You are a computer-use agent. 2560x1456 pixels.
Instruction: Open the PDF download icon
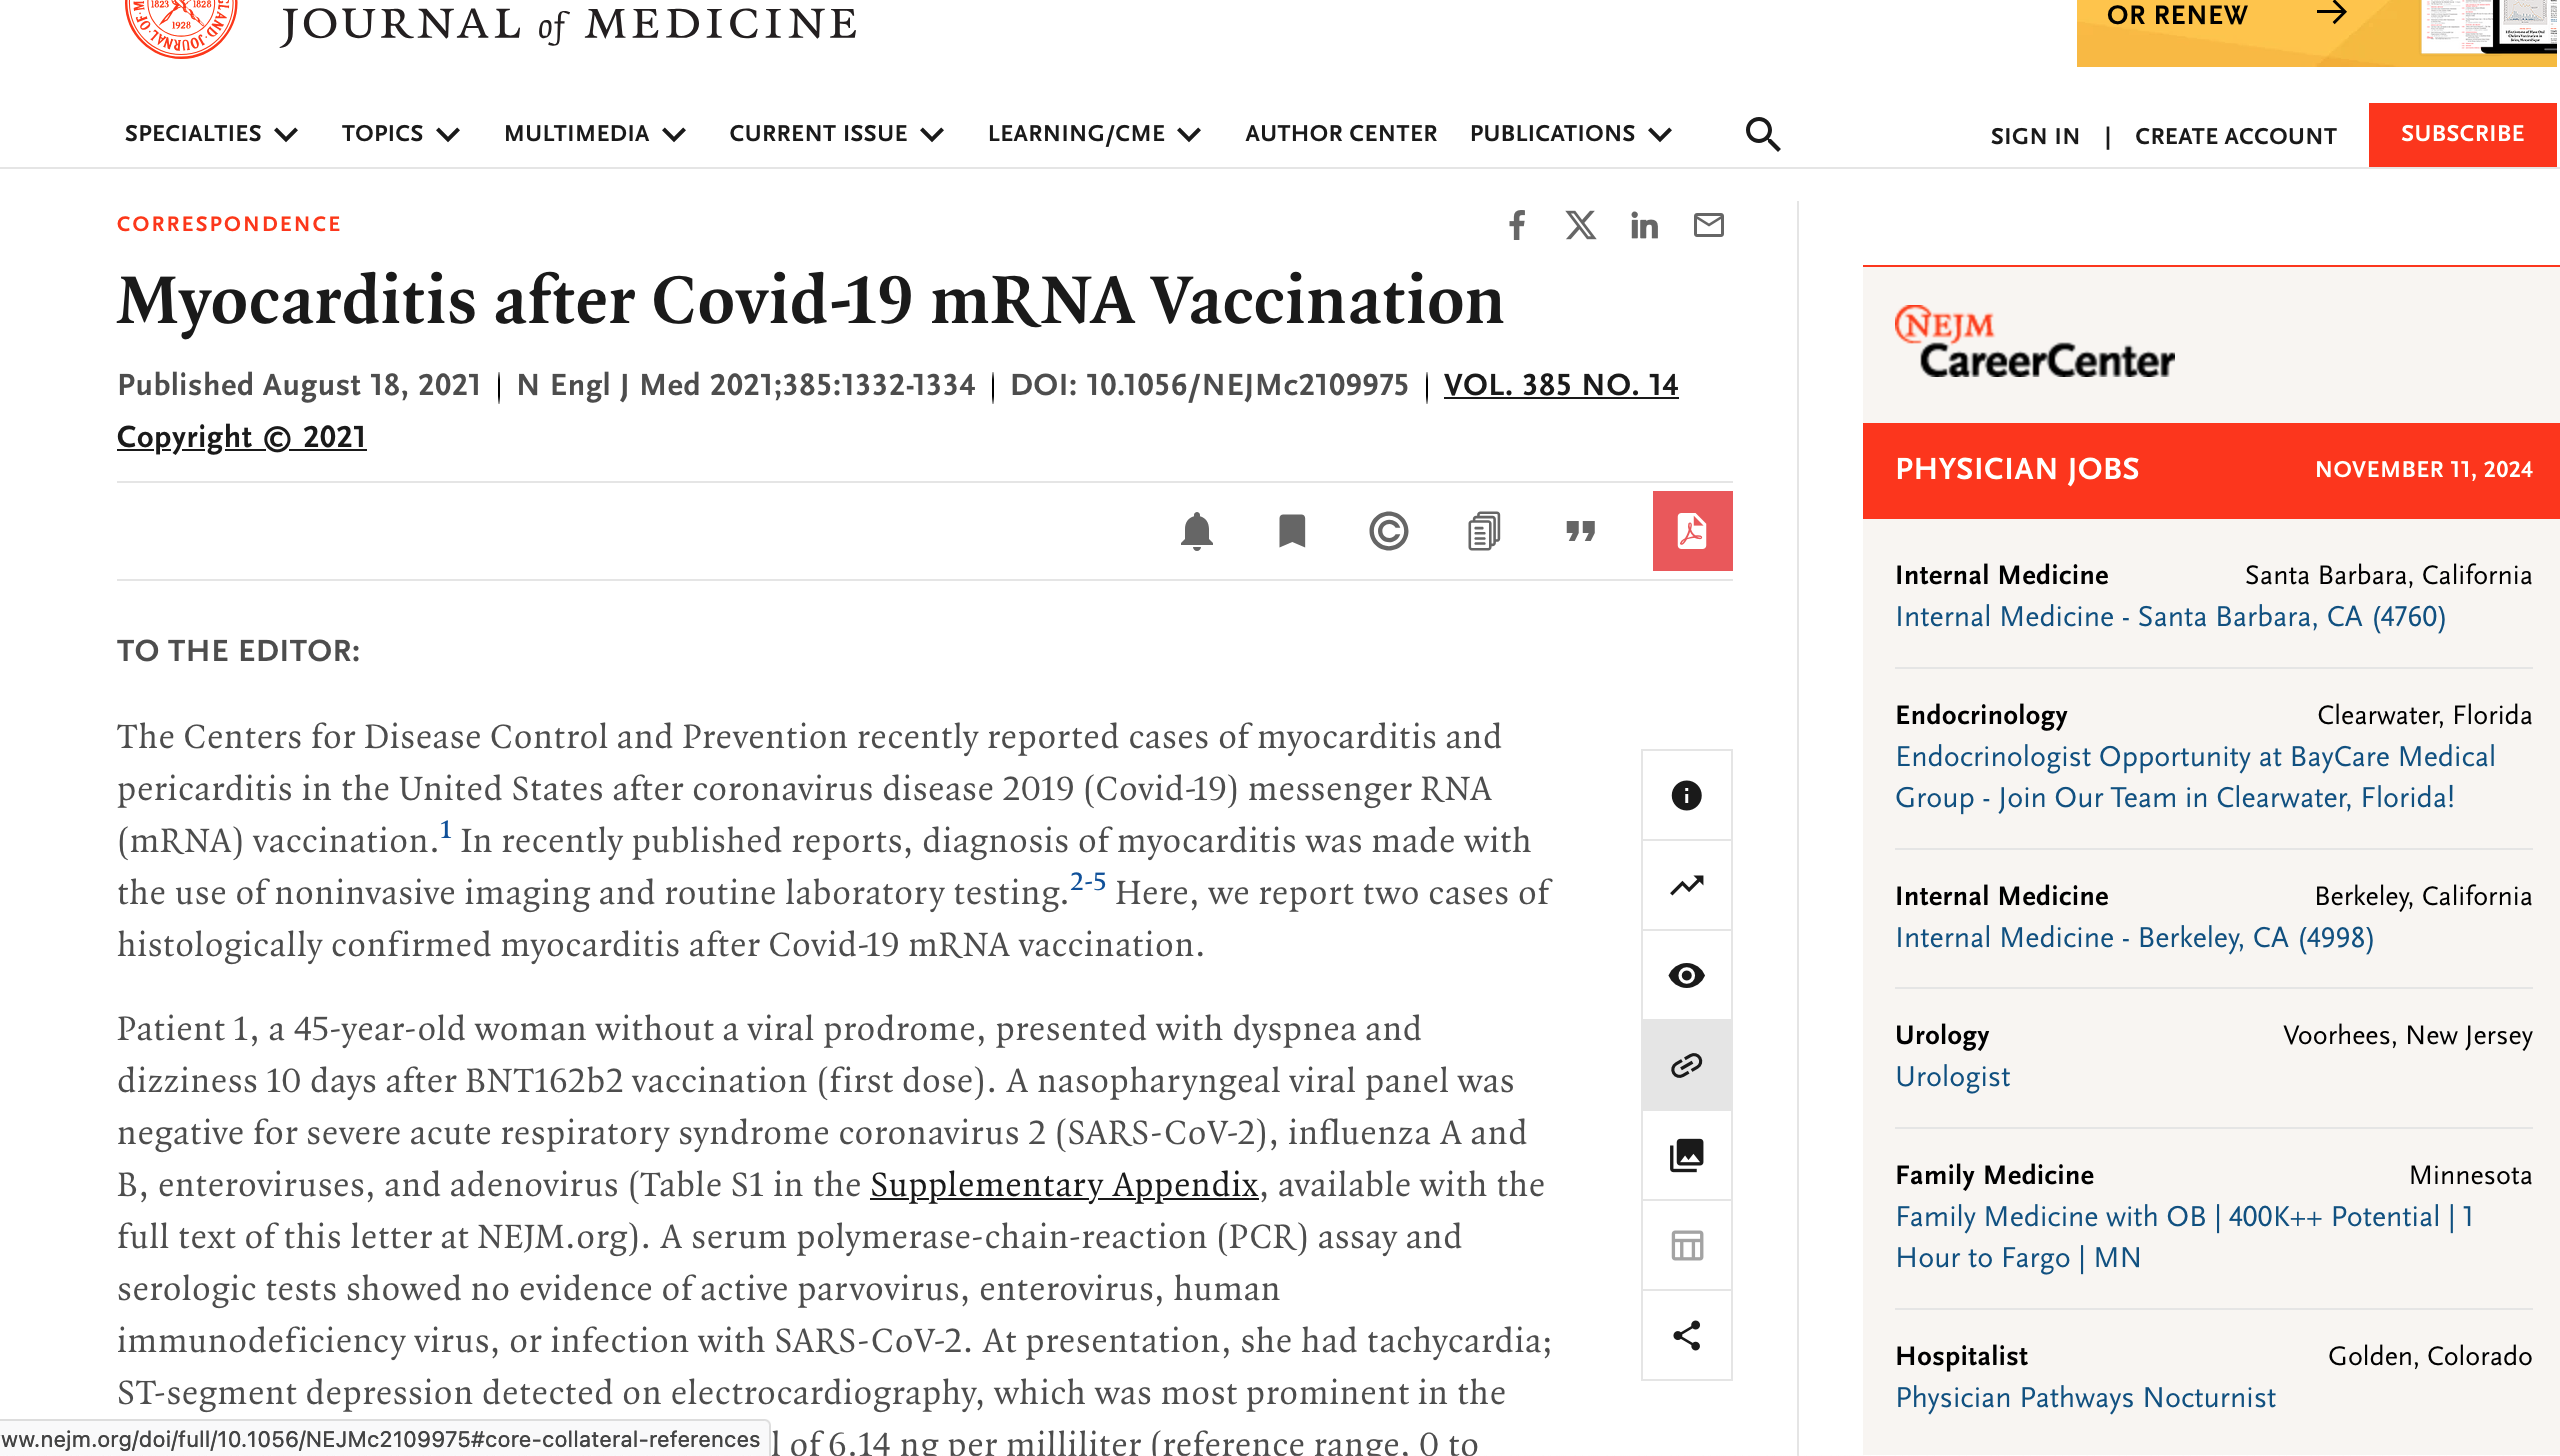pos(1691,531)
